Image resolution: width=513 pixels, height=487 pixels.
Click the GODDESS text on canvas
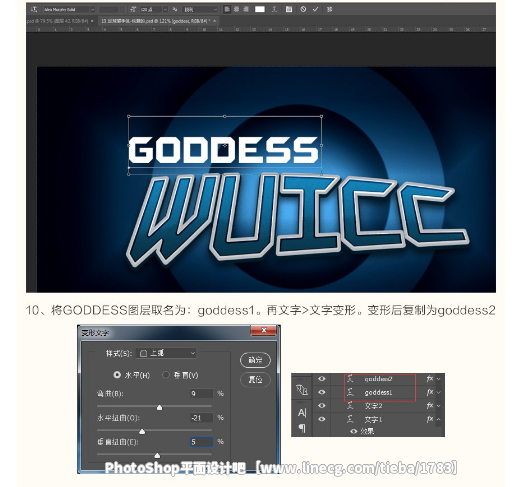point(223,150)
